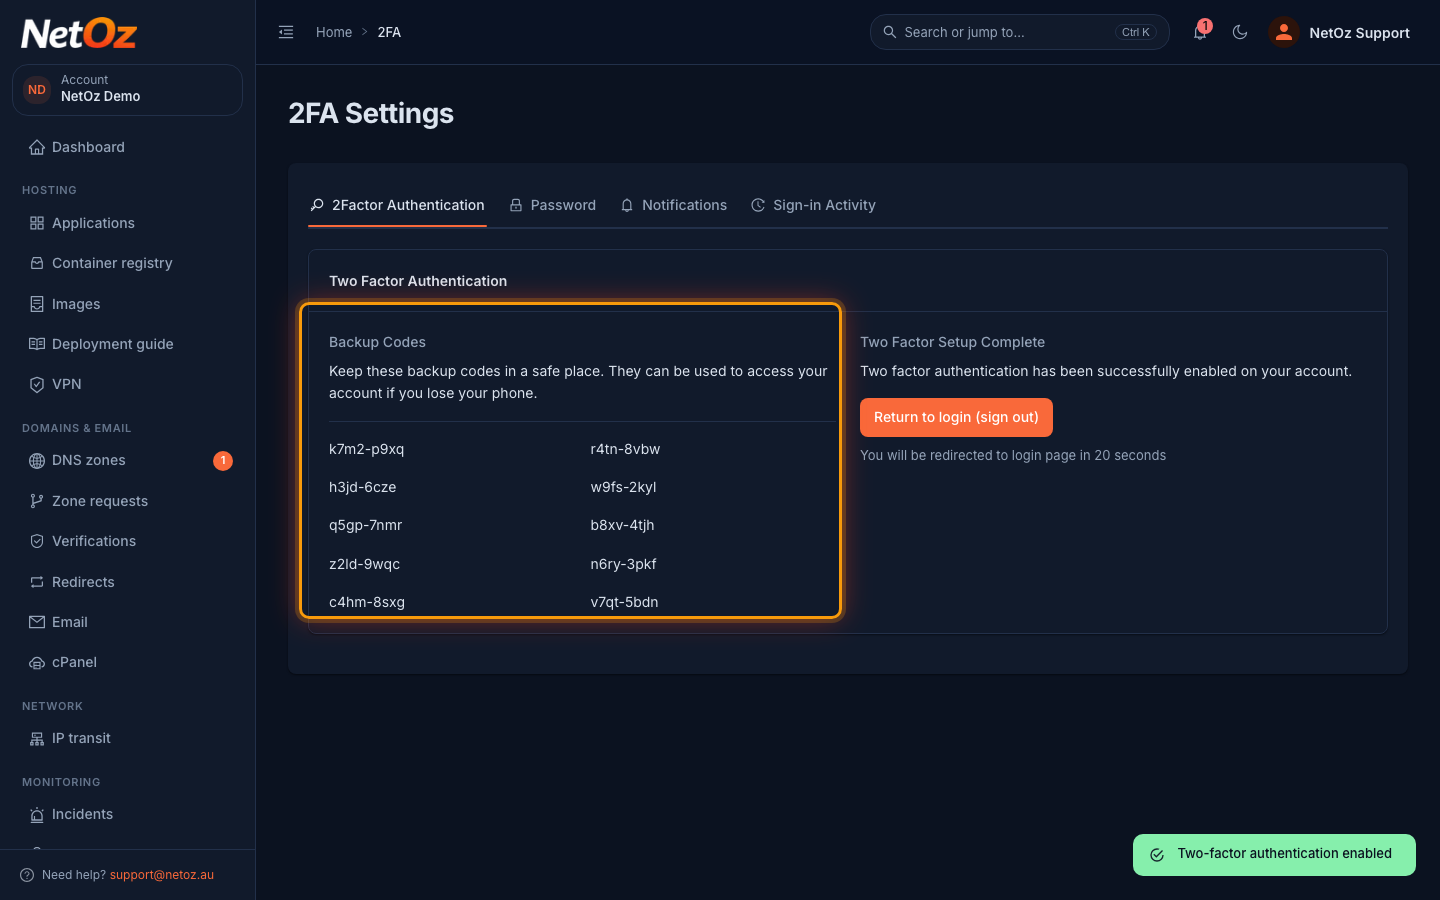The width and height of the screenshot is (1440, 900).
Task: Open cPanel page
Action: point(127,662)
